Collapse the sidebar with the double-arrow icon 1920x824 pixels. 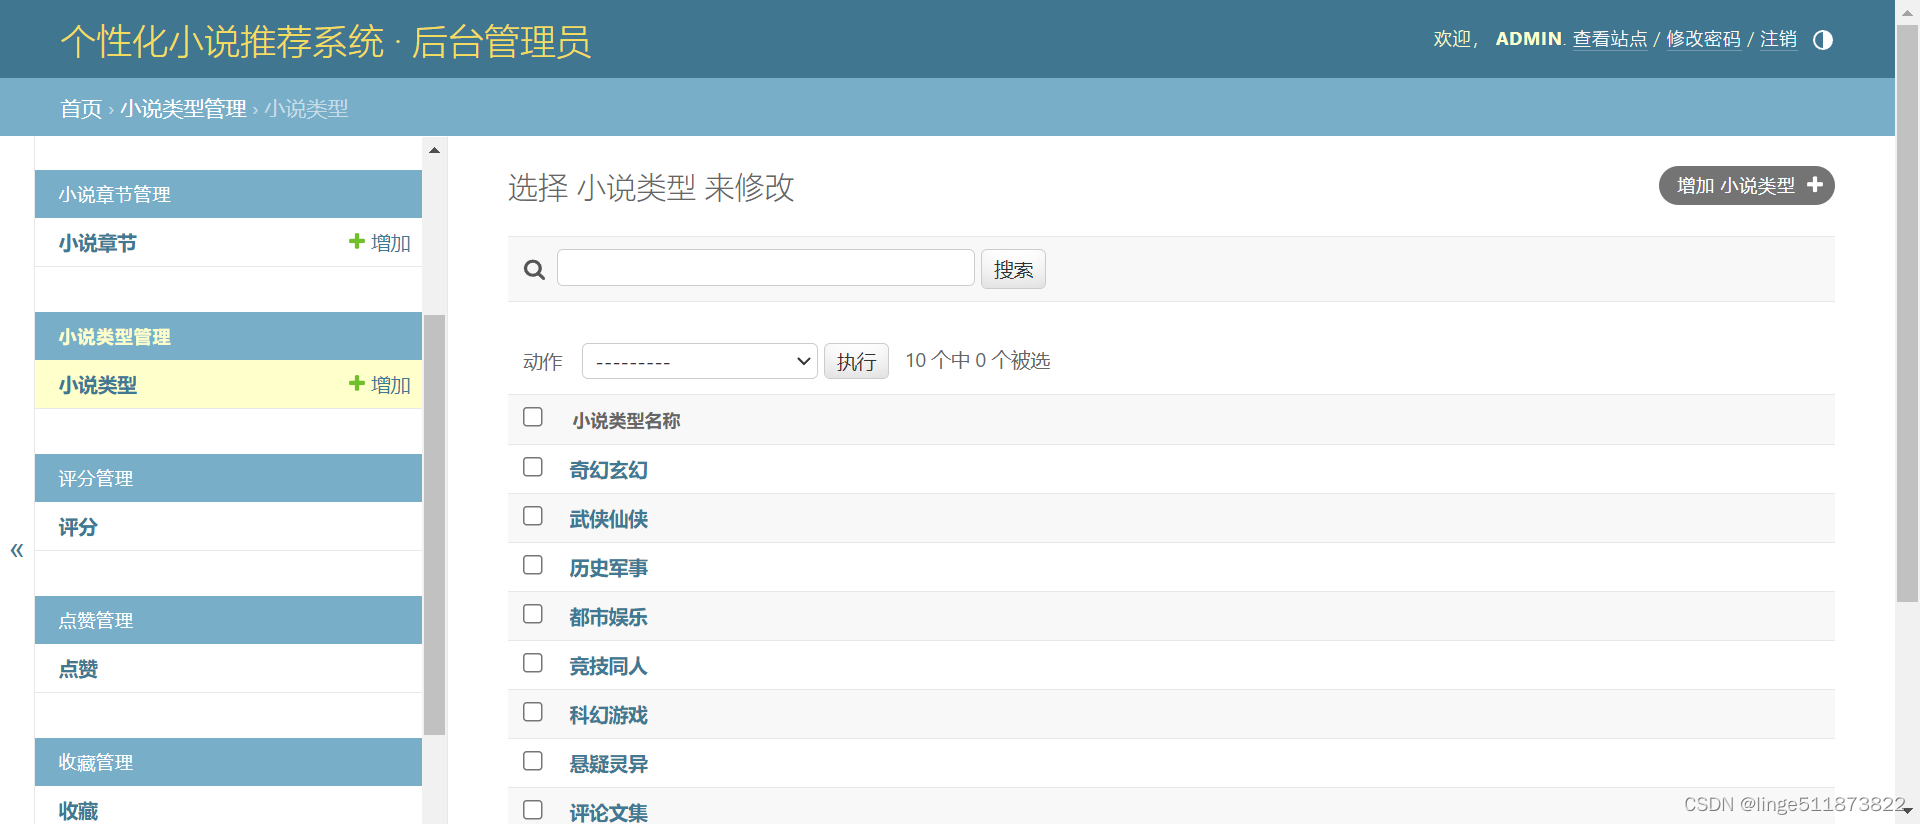17,550
